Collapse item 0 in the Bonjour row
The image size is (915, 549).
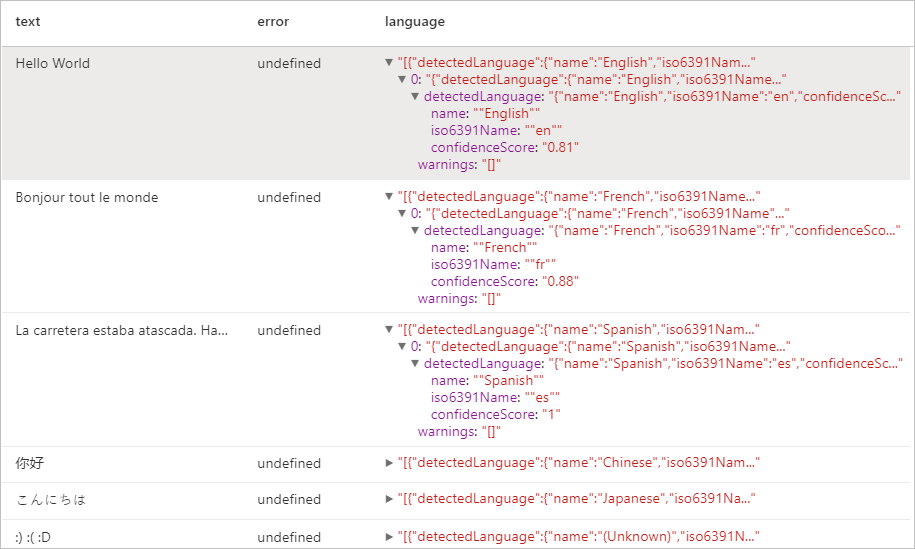coord(403,214)
